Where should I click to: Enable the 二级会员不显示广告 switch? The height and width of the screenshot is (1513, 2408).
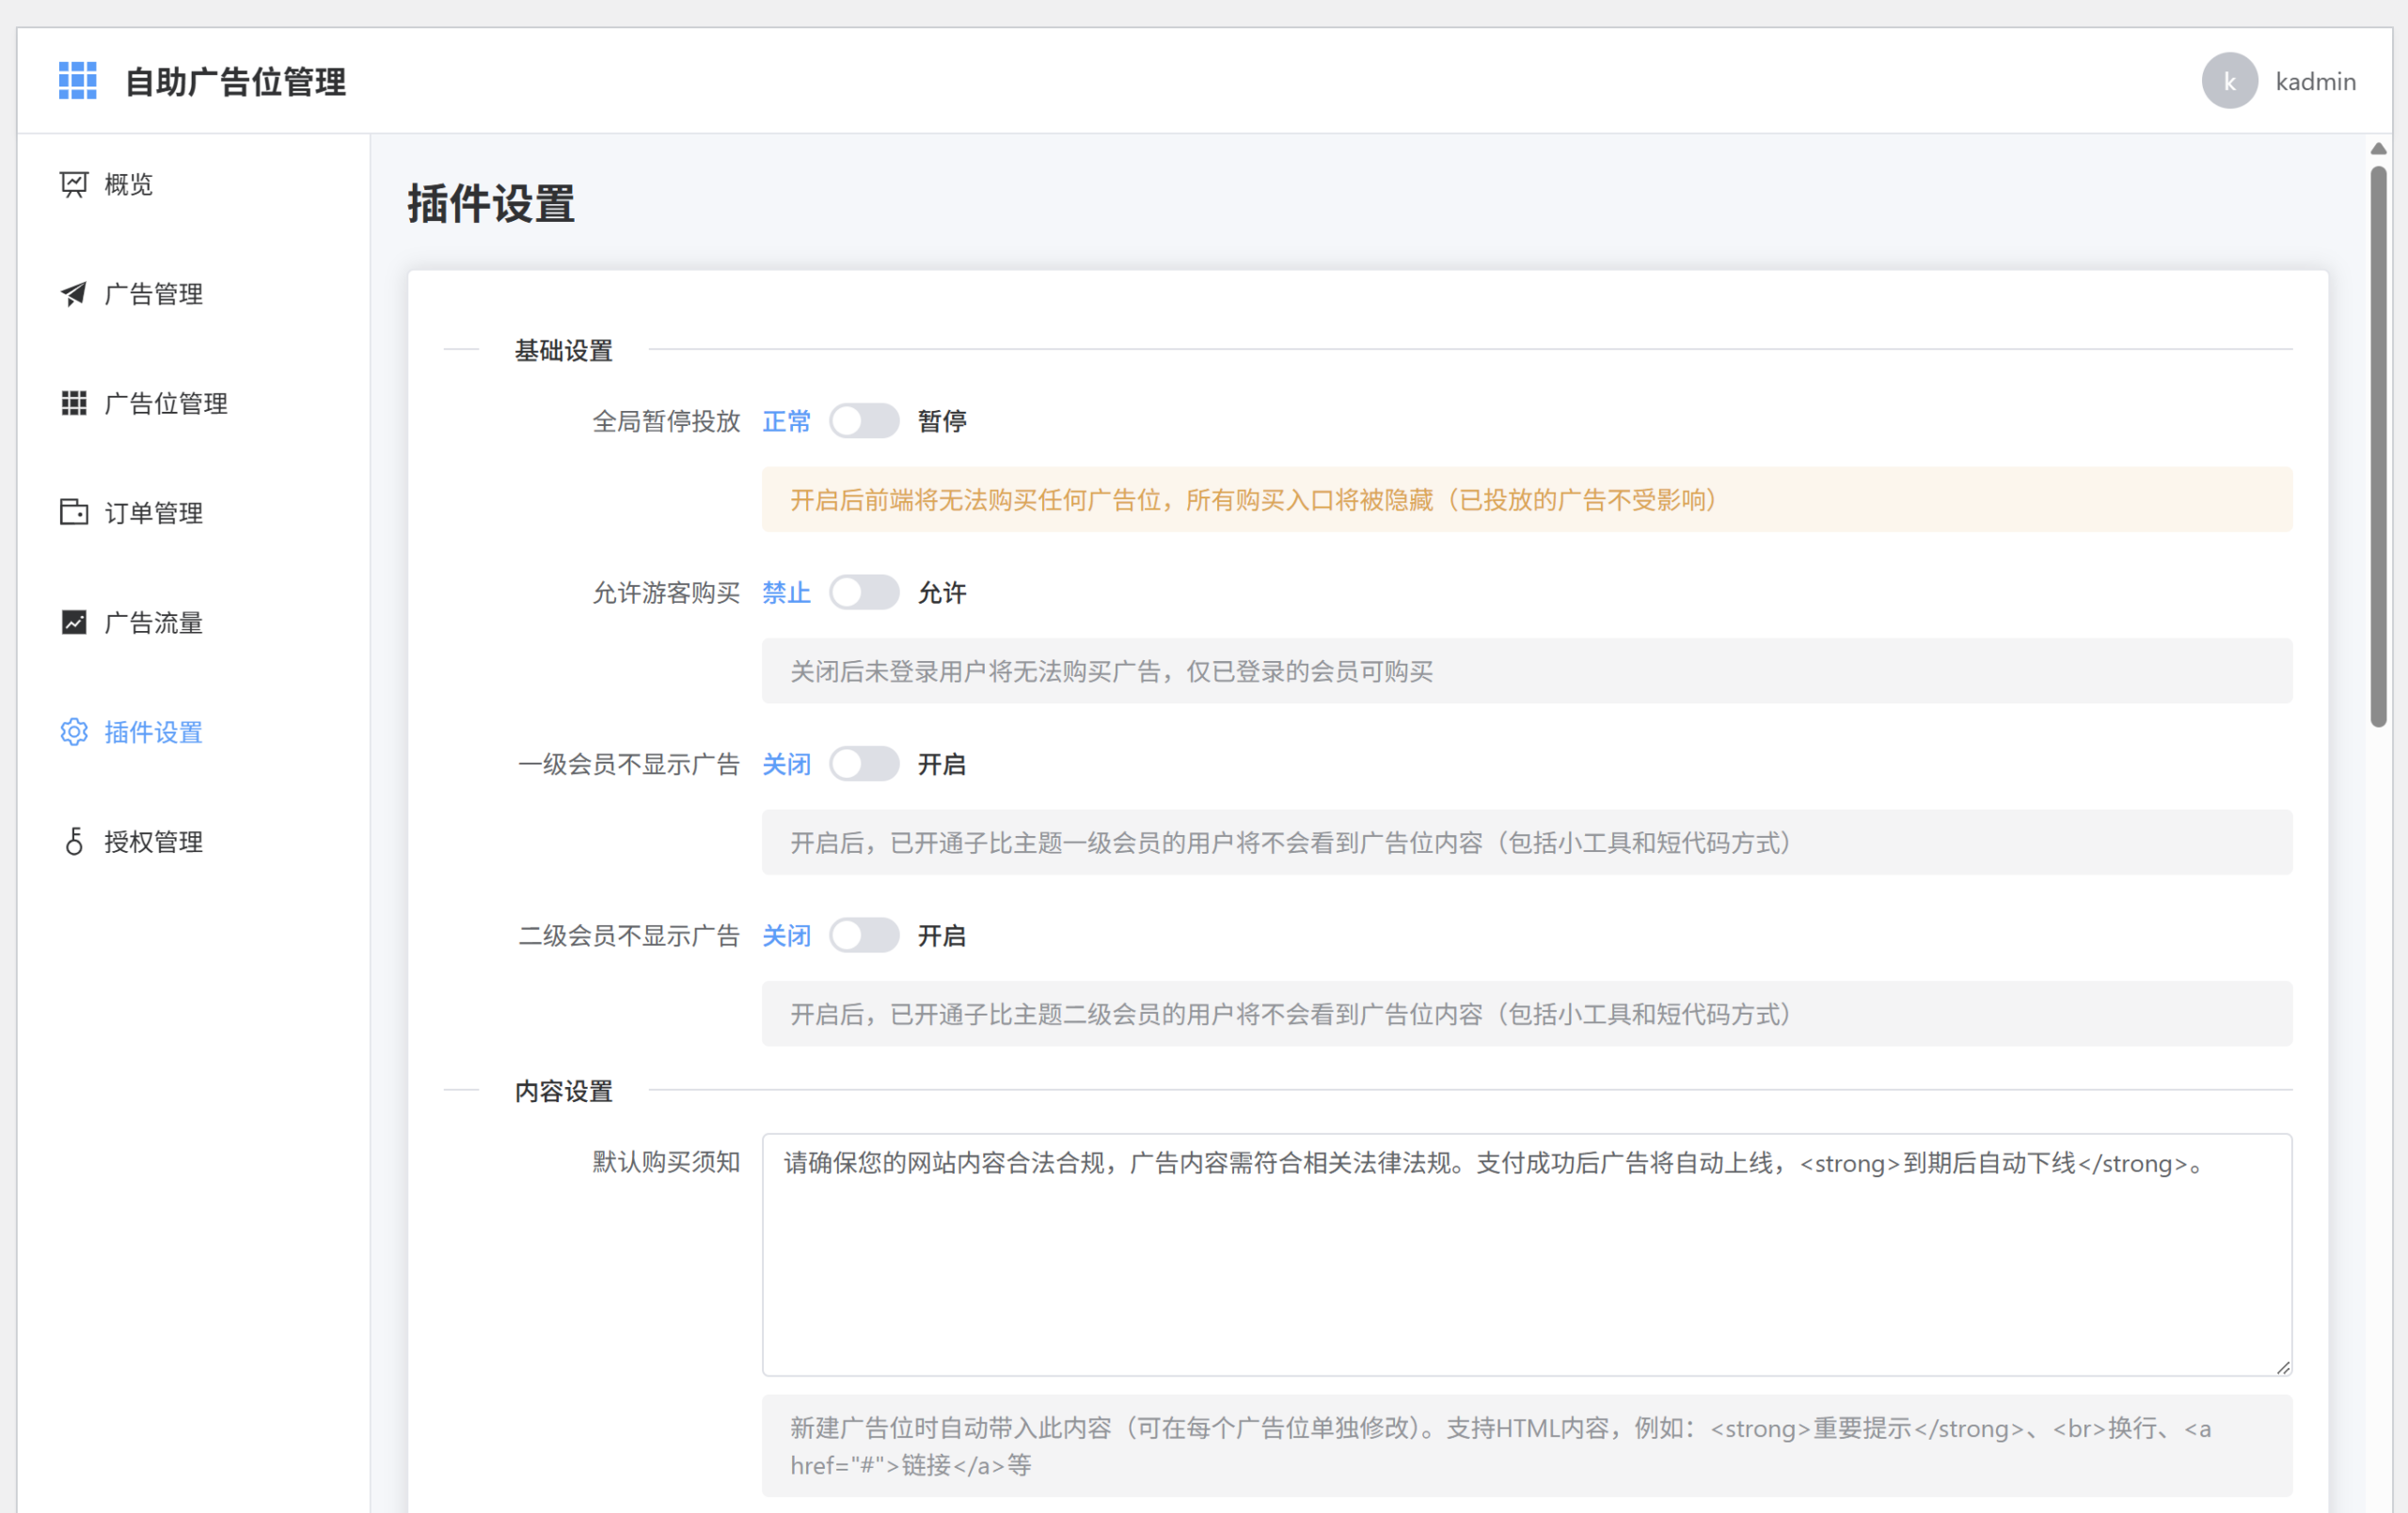(864, 936)
